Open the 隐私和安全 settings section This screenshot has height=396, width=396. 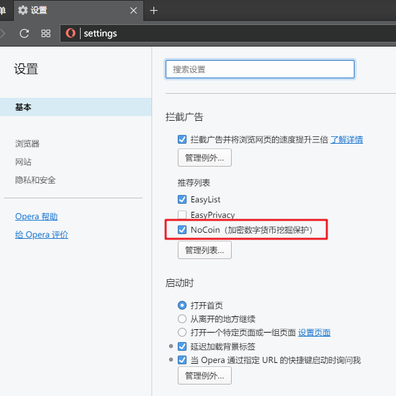pyautogui.click(x=35, y=180)
